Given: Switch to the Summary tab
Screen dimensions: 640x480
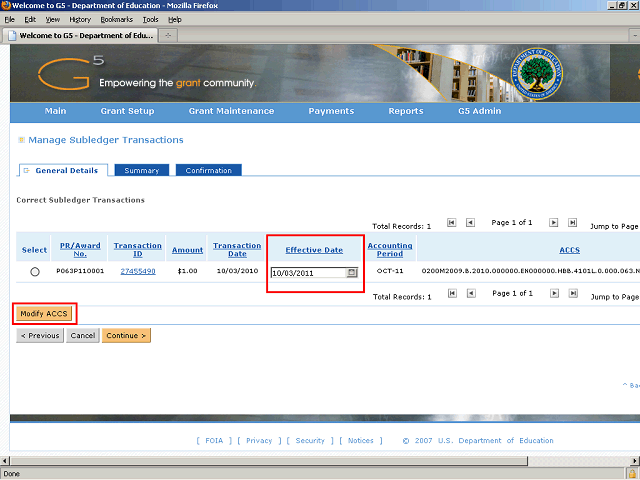Looking at the screenshot, I should pos(142,170).
